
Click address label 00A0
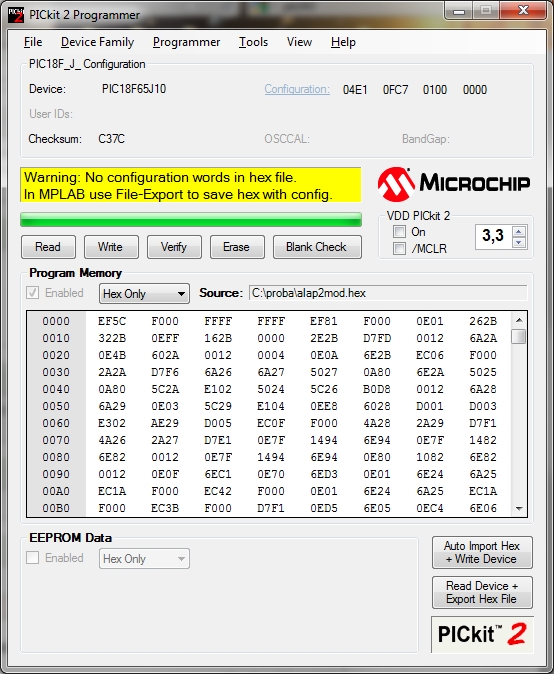click(56, 491)
